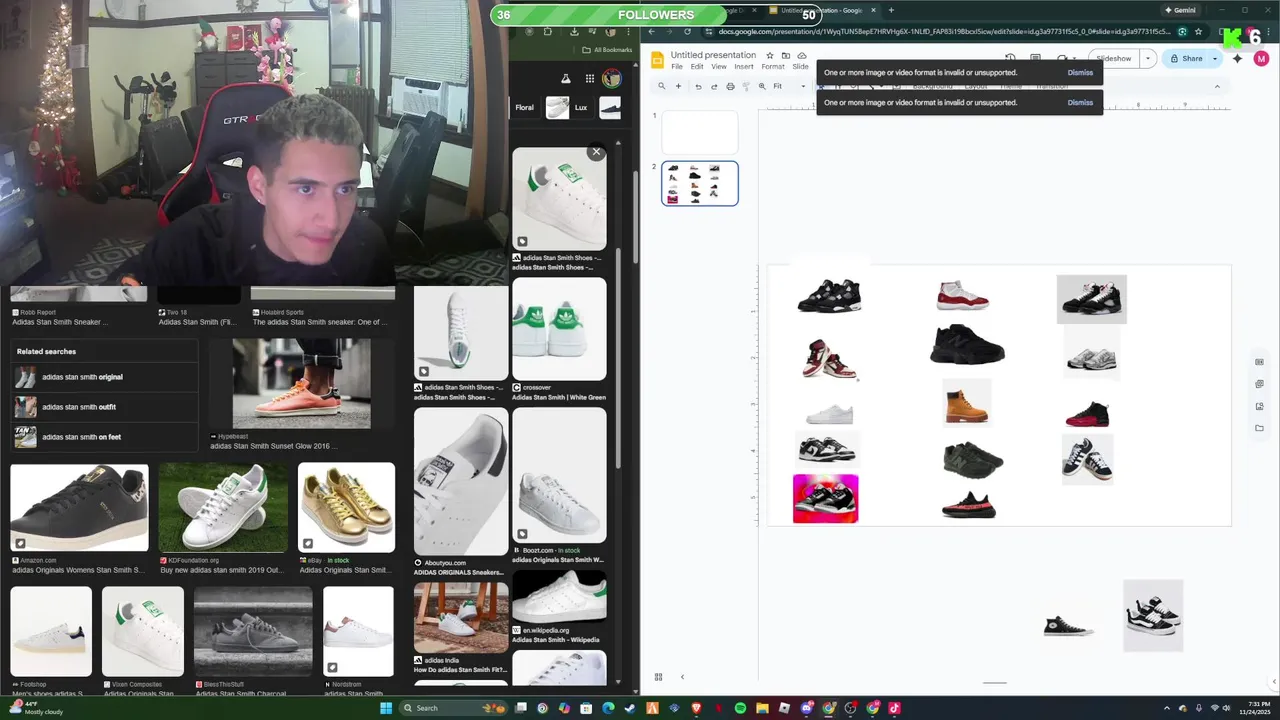Click the print icon in Slides toolbar
Screen dimensions: 1280x720
(x=730, y=87)
